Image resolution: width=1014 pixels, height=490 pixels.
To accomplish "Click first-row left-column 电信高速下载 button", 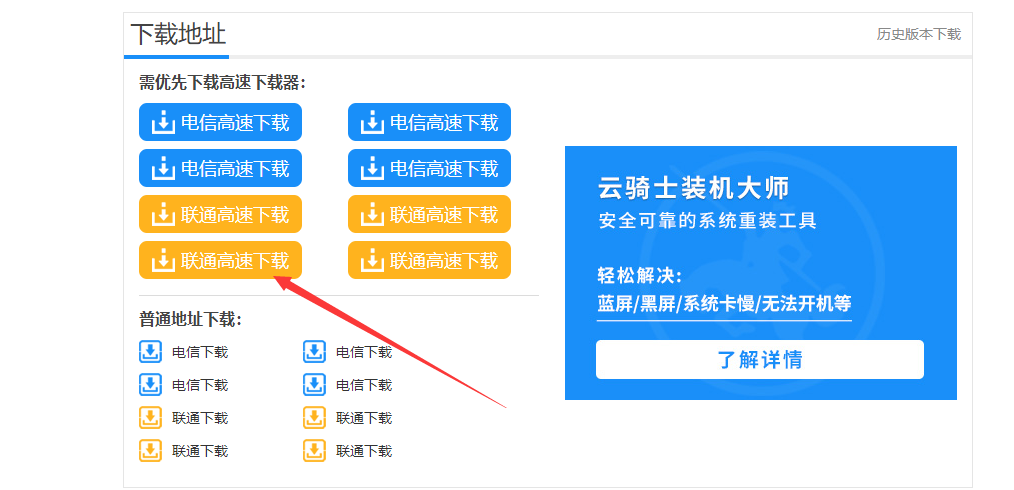I will point(221,122).
